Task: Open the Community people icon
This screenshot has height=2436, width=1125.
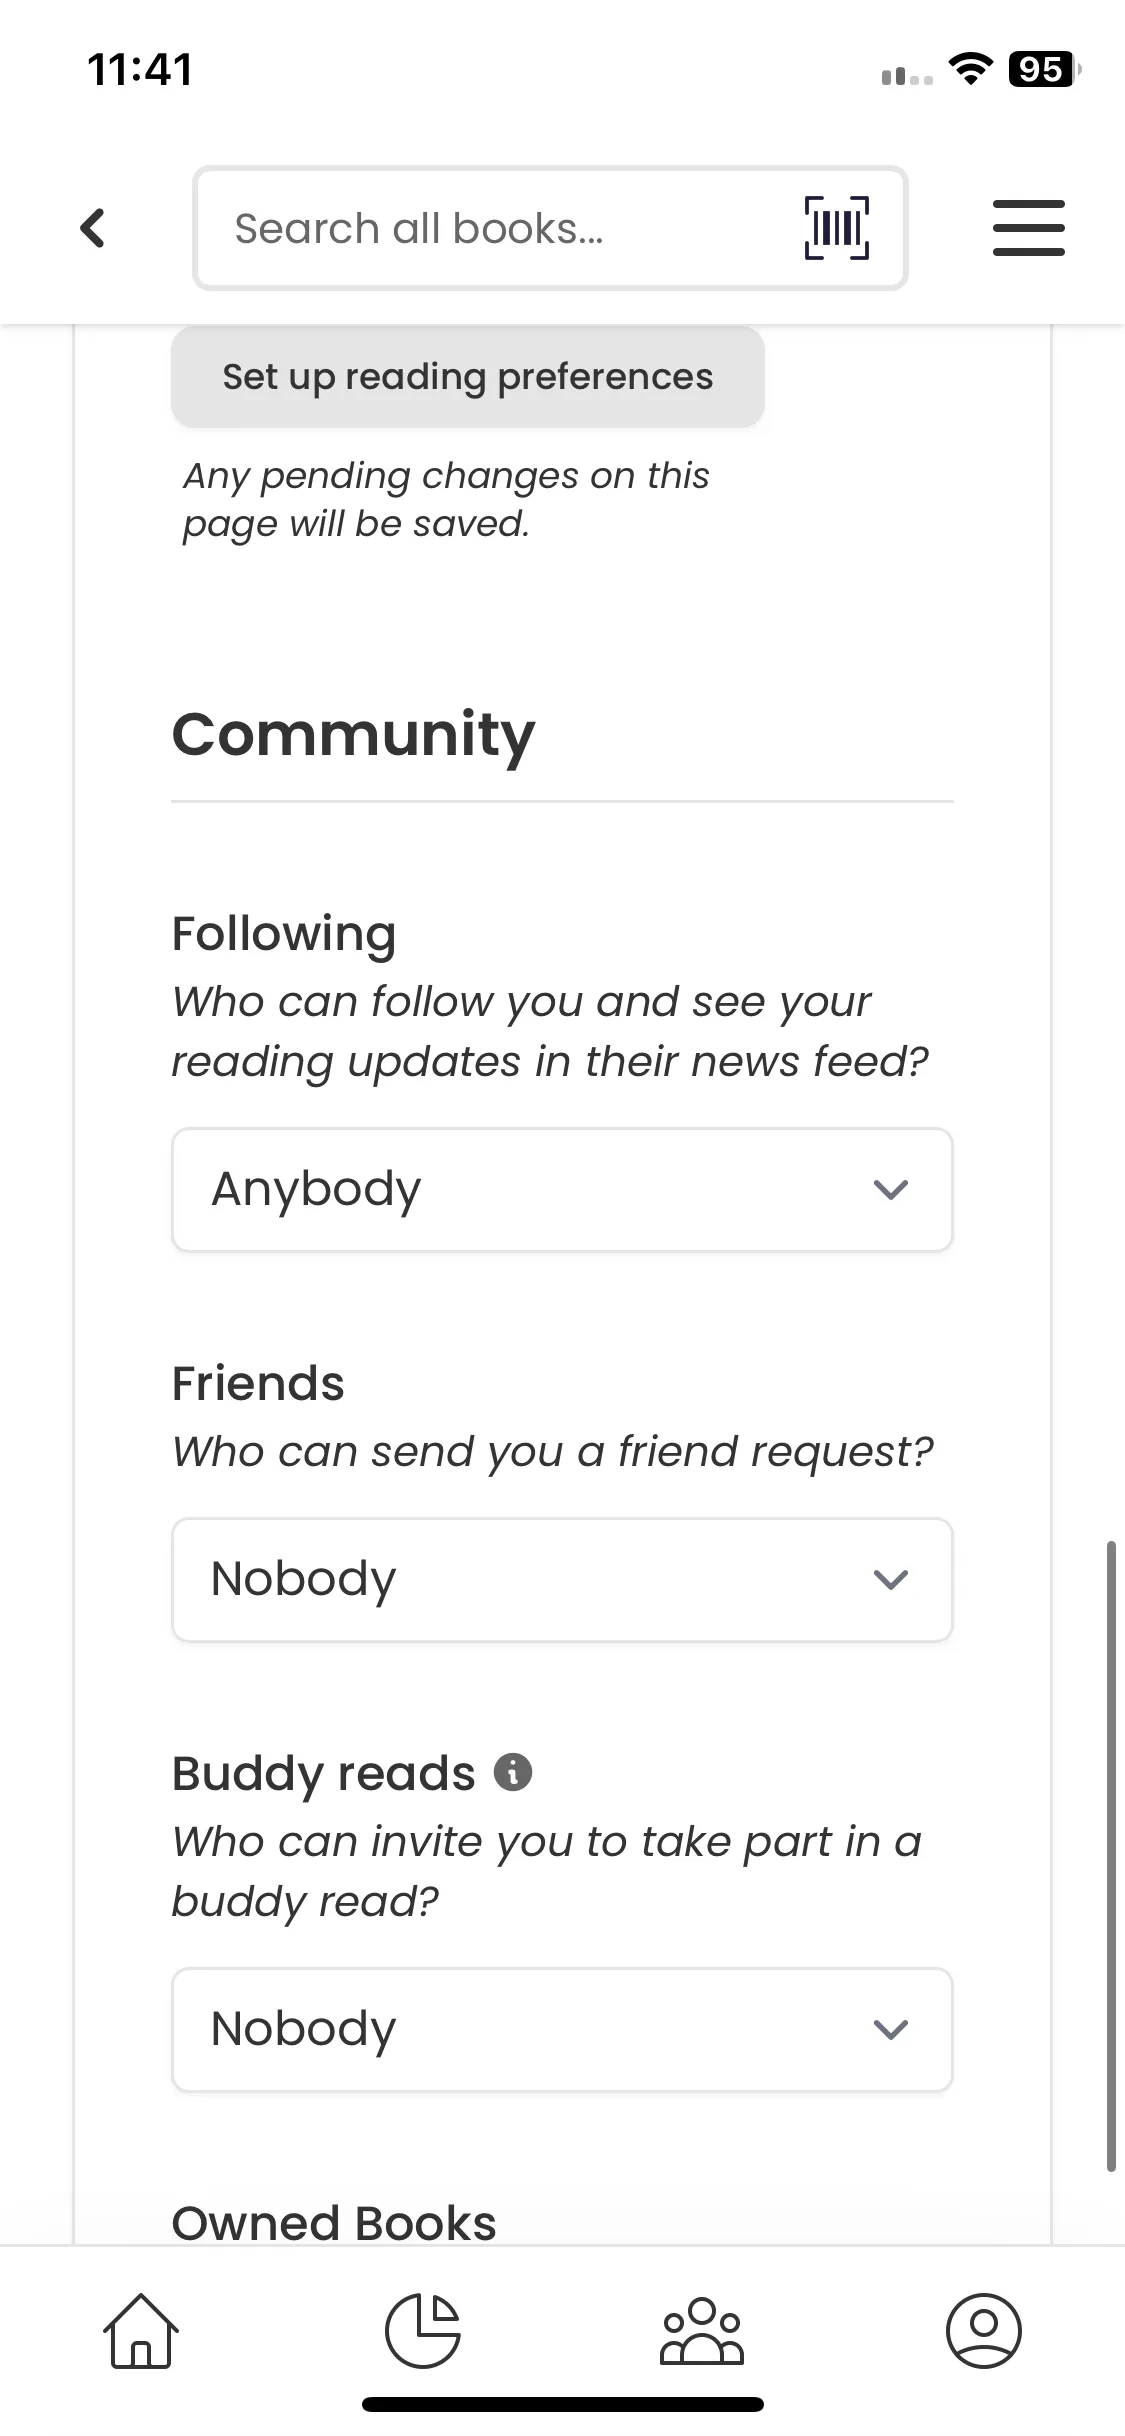Action: 702,2331
